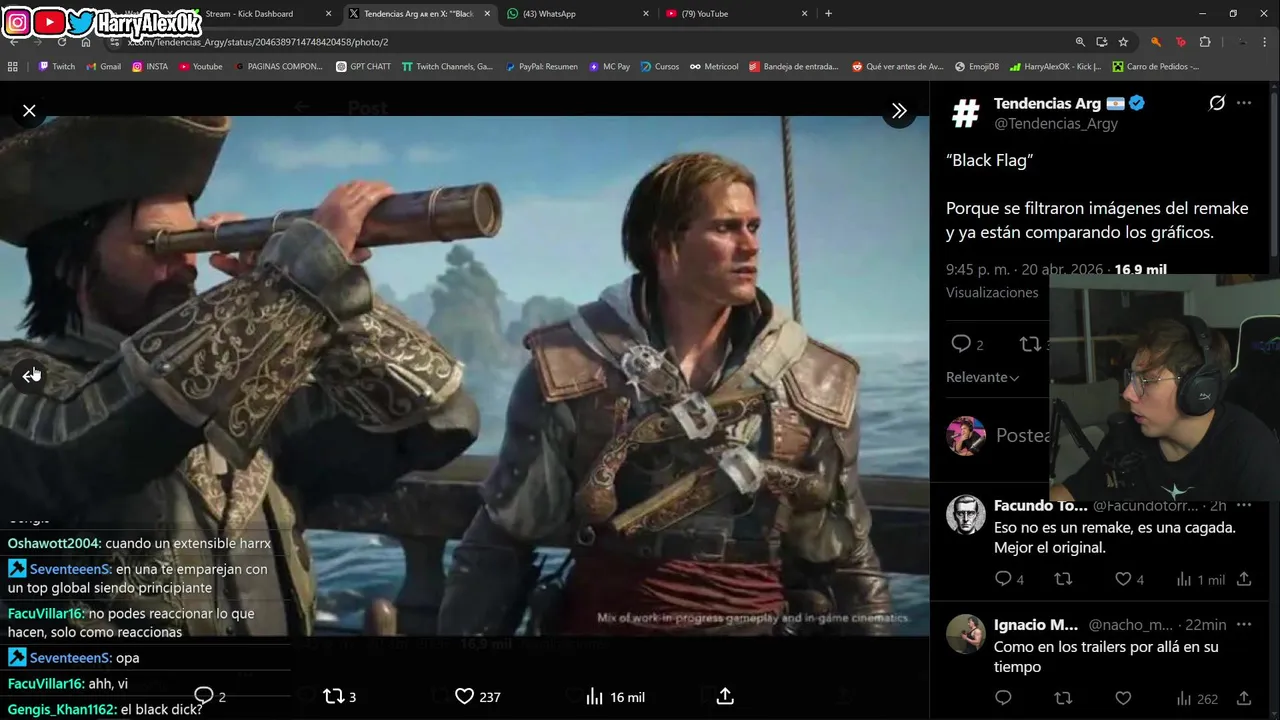
Task: Open the Twitch bookmark
Action: pos(56,67)
